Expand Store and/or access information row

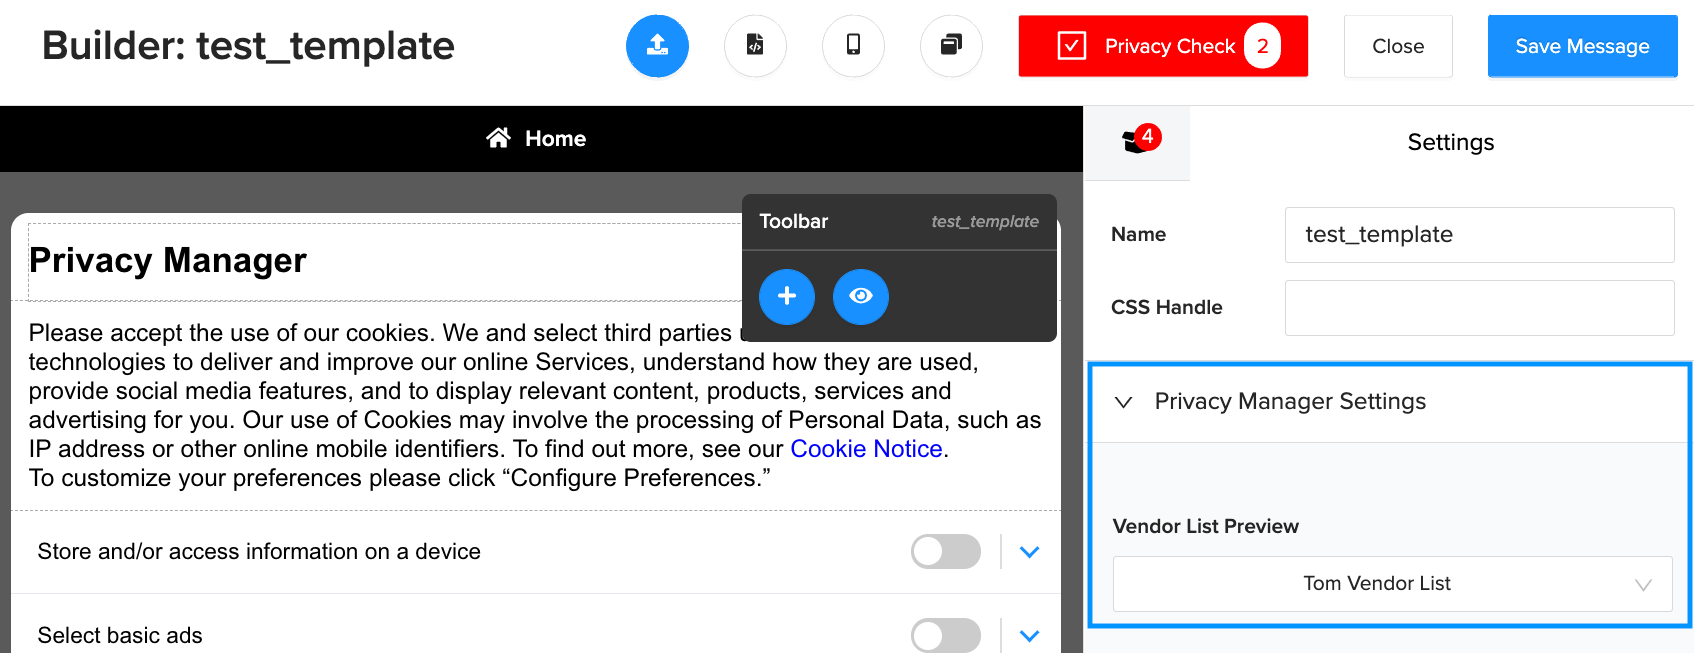pos(1030,552)
